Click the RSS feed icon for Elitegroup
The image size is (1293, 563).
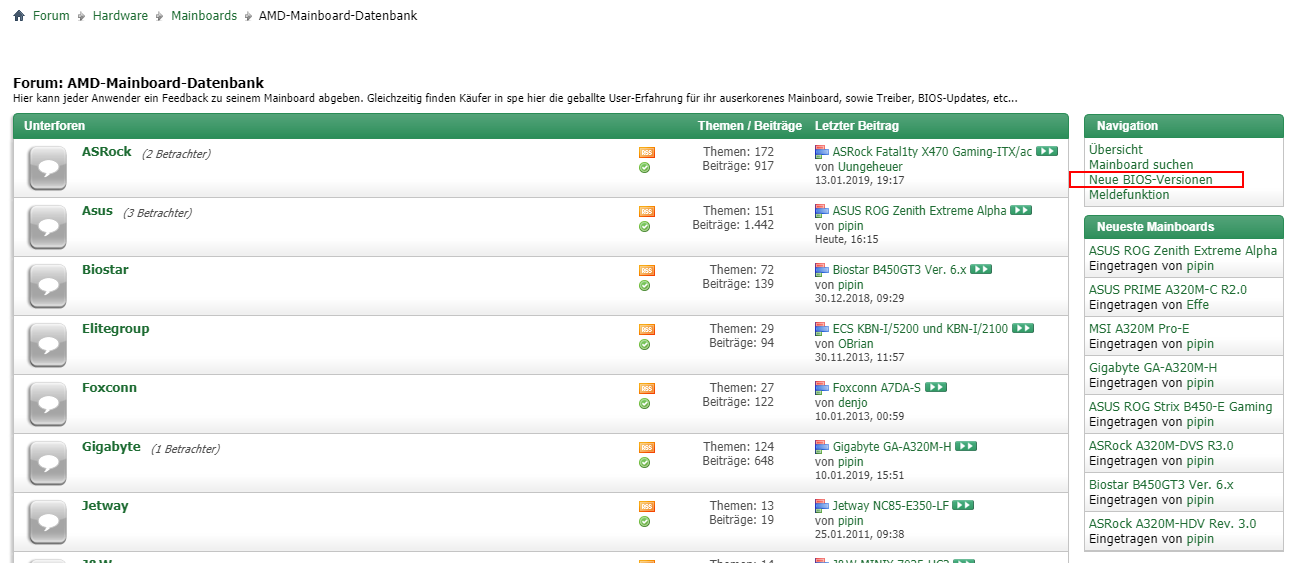[x=646, y=330]
